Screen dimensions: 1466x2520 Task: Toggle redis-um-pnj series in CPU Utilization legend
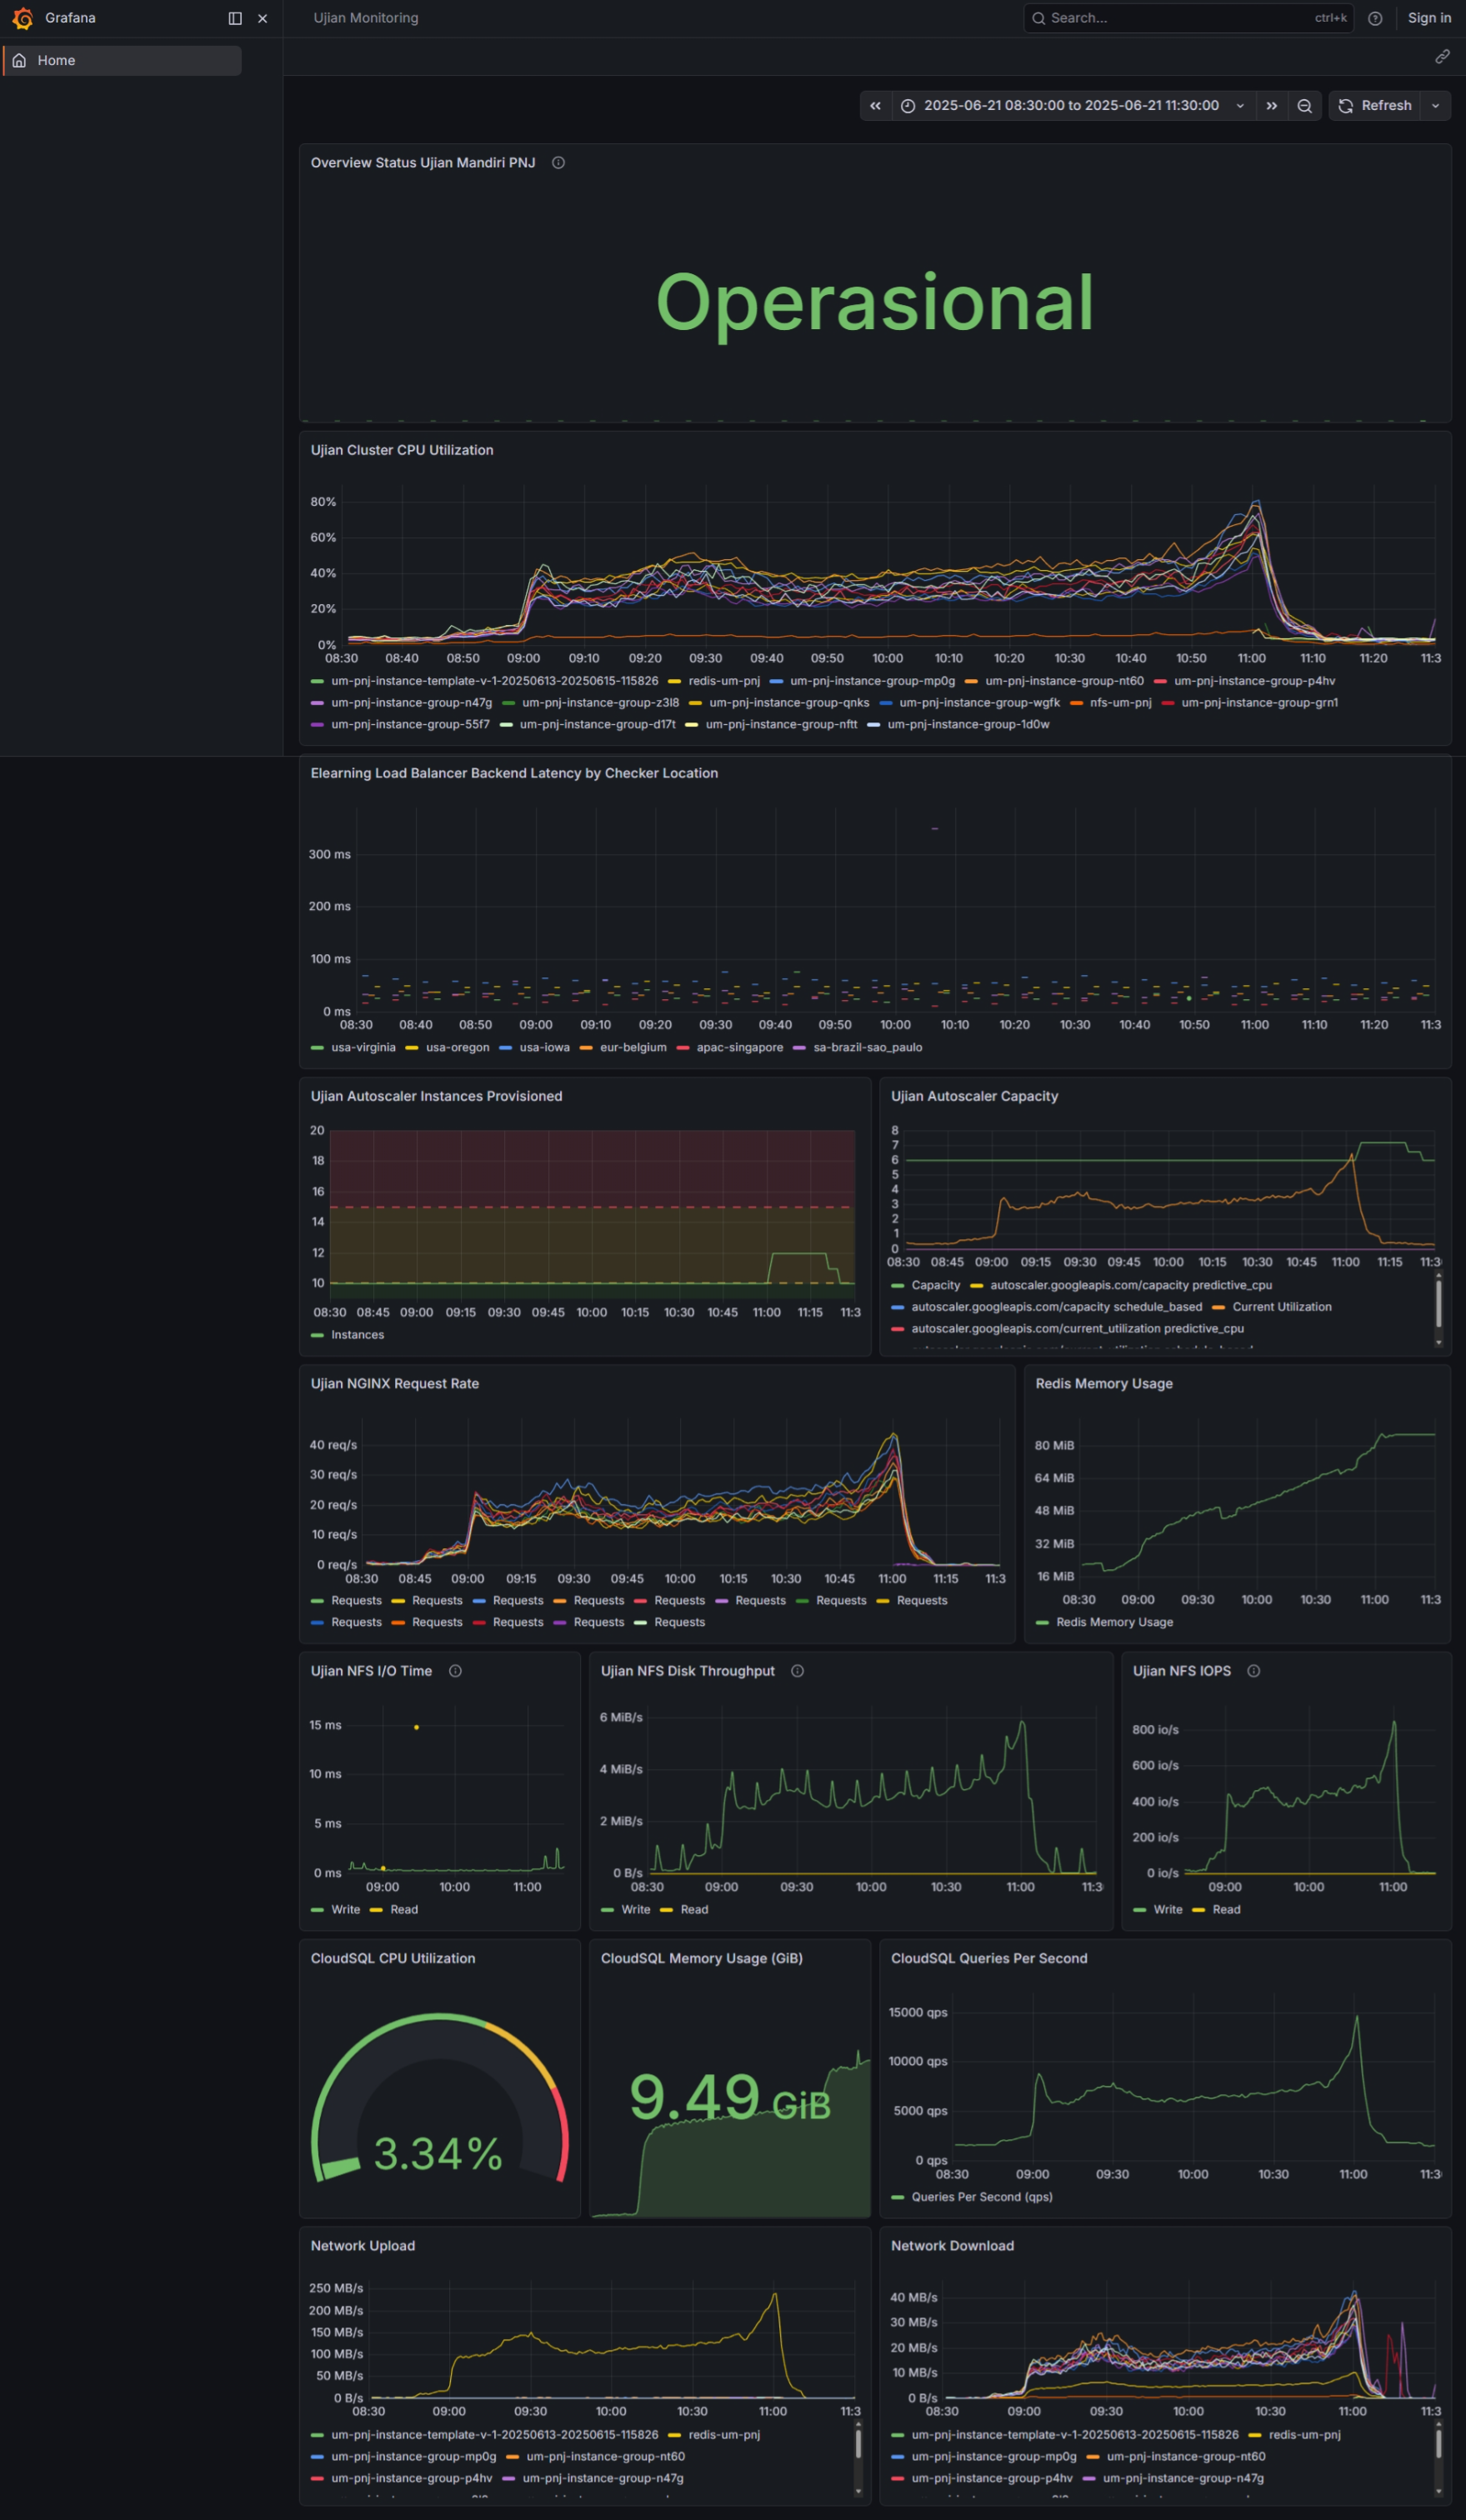[x=723, y=681]
